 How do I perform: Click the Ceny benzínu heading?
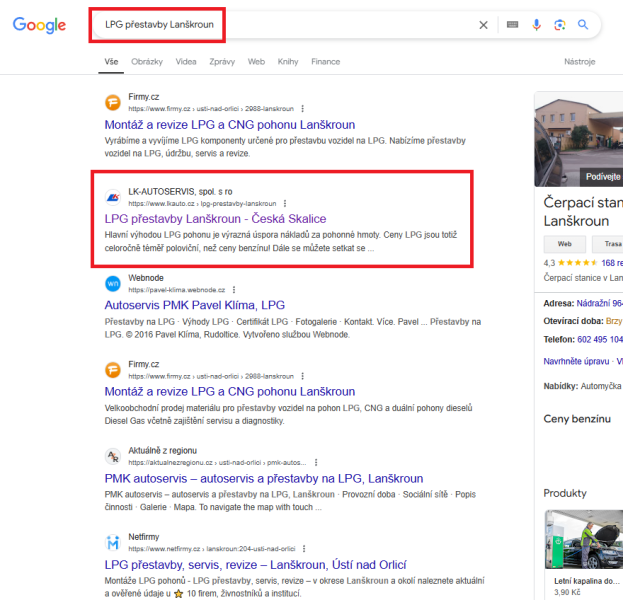click(577, 419)
